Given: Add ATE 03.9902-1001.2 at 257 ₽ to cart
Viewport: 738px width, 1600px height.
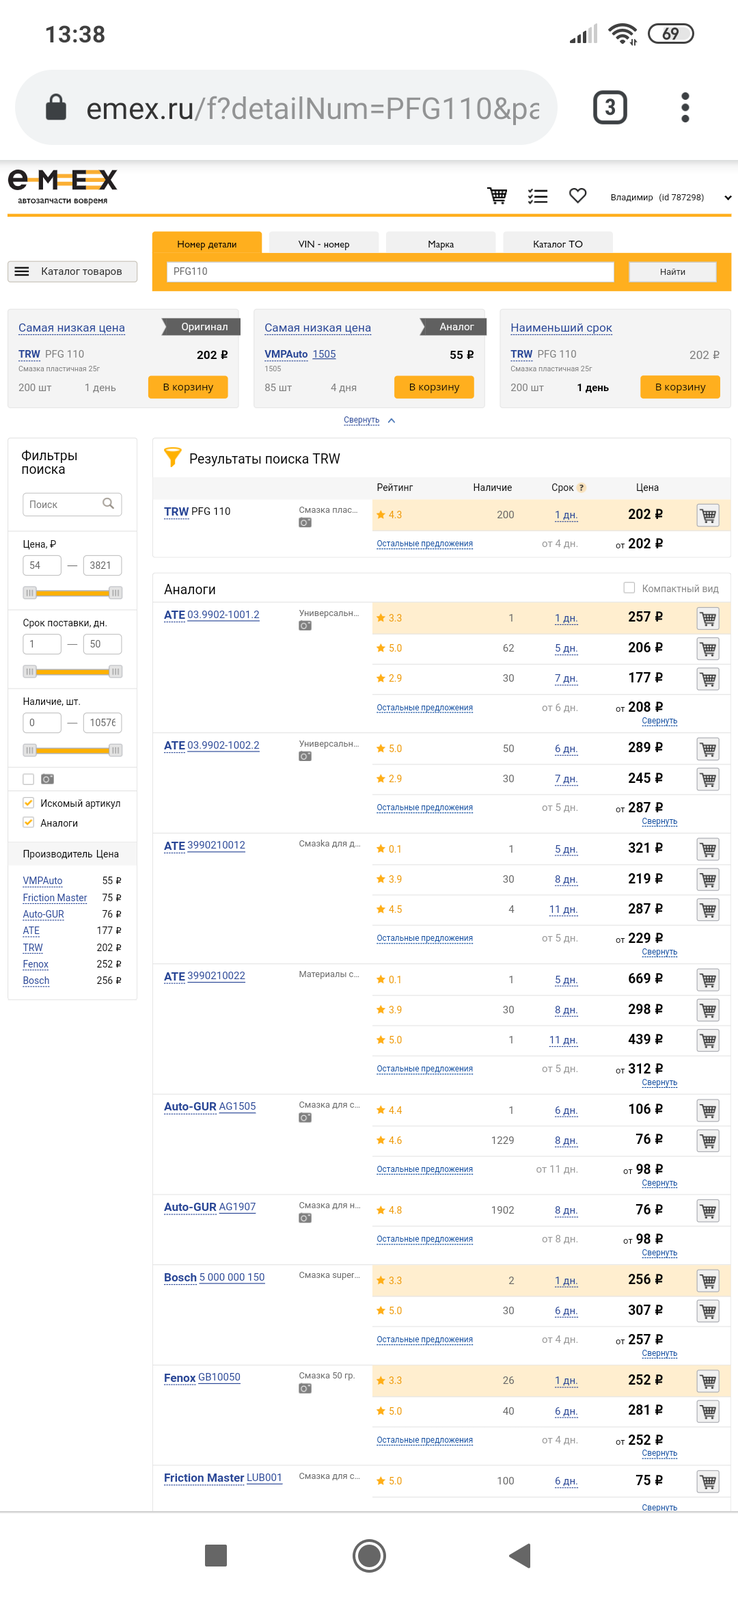Looking at the screenshot, I should tap(708, 618).
